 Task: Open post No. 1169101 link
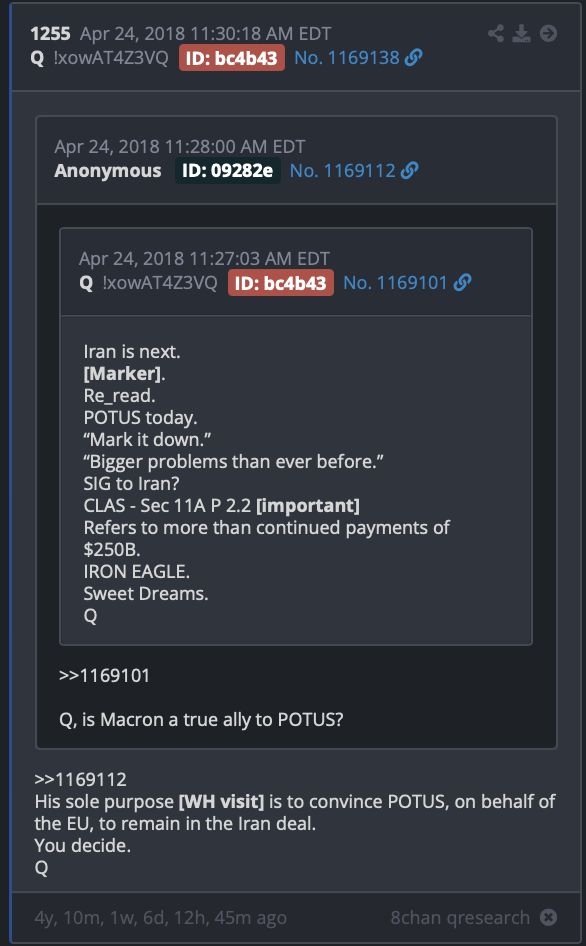pyautogui.click(x=395, y=282)
